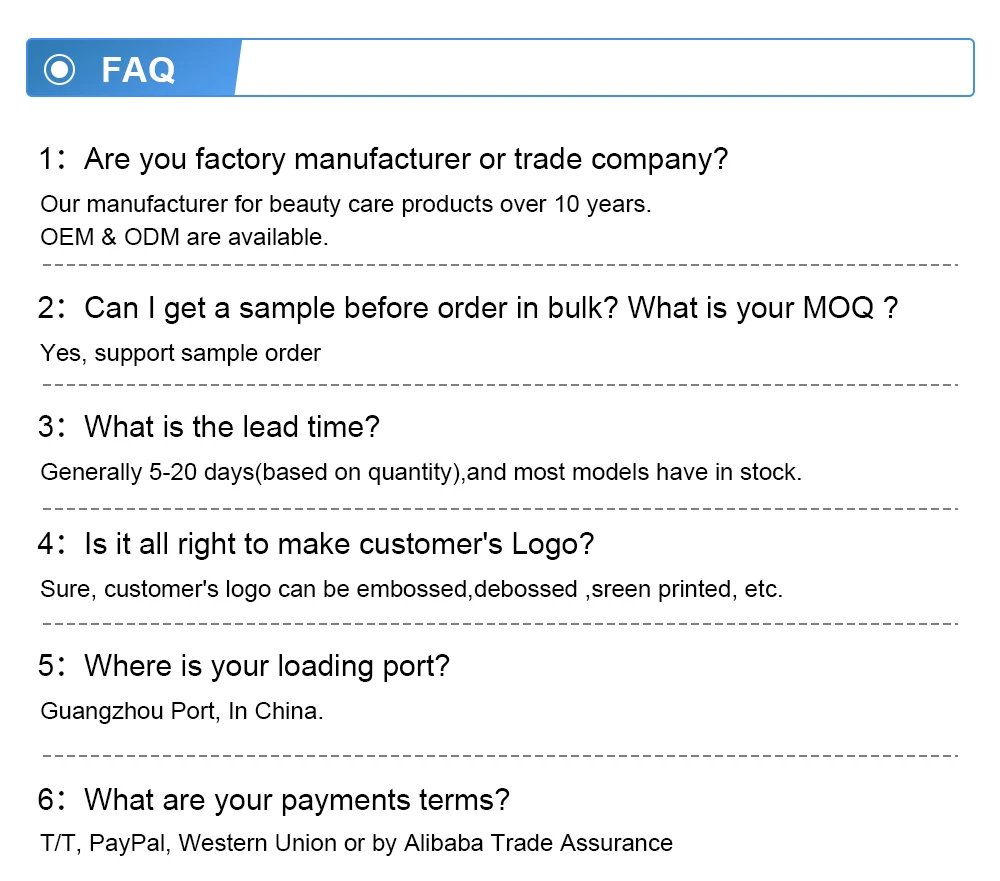
Task: Expand the 'Where is your loading port?' question
Action: (267, 665)
